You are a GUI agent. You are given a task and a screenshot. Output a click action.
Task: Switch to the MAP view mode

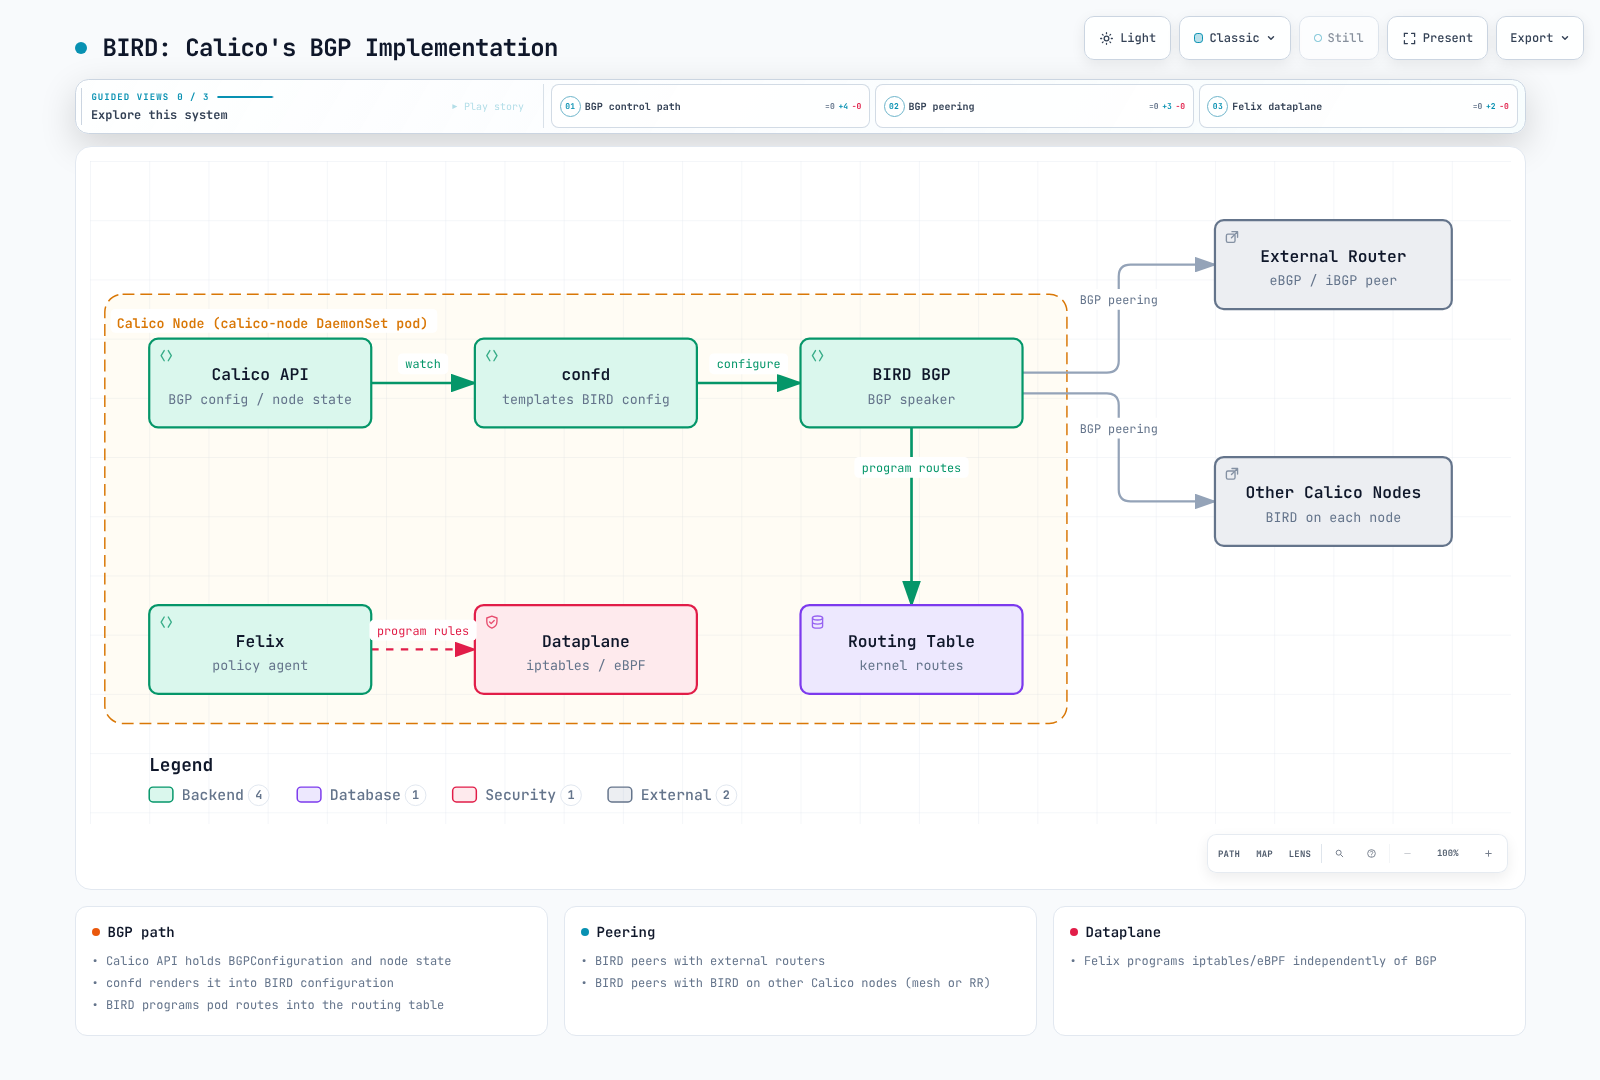(1264, 854)
